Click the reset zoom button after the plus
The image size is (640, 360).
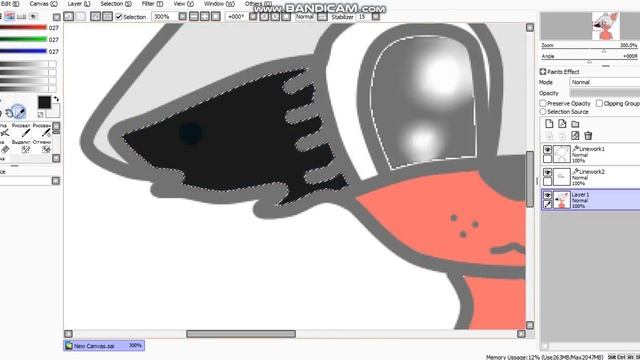pyautogui.click(x=216, y=16)
